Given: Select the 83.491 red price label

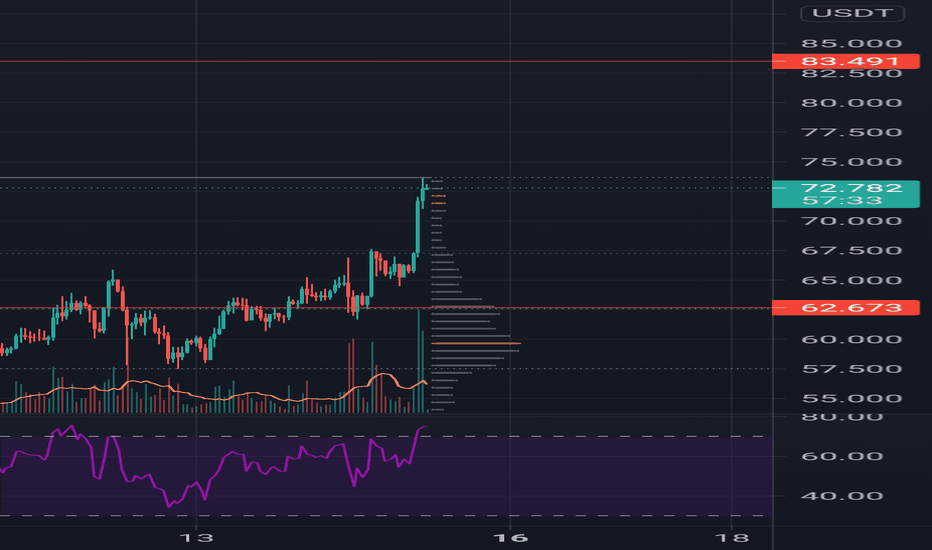Looking at the screenshot, I should click(845, 61).
